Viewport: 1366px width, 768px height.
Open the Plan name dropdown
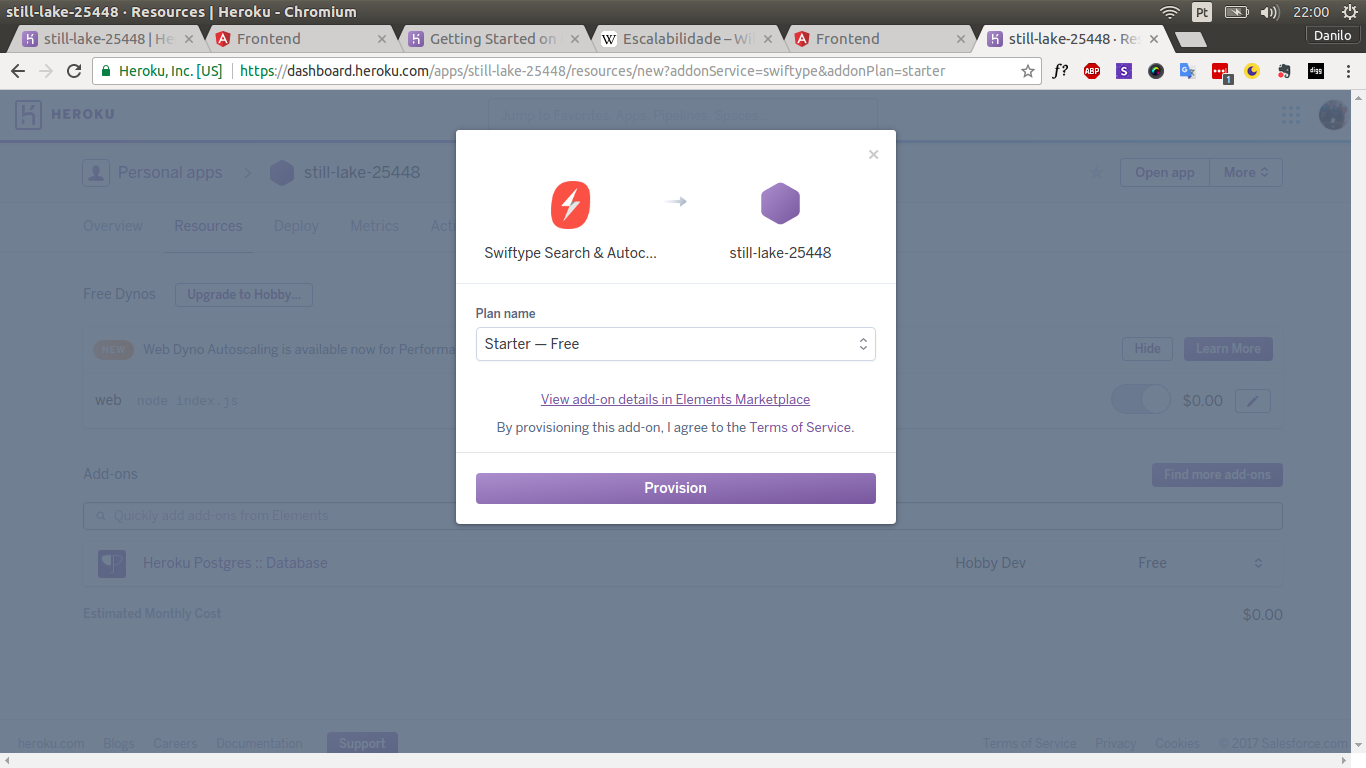676,344
